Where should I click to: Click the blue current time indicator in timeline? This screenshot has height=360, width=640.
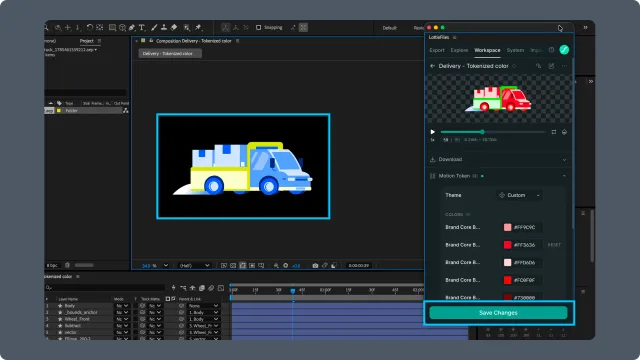293,291
